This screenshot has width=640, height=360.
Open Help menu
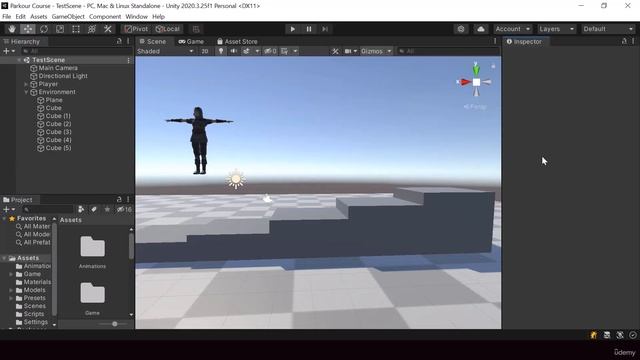click(158, 17)
